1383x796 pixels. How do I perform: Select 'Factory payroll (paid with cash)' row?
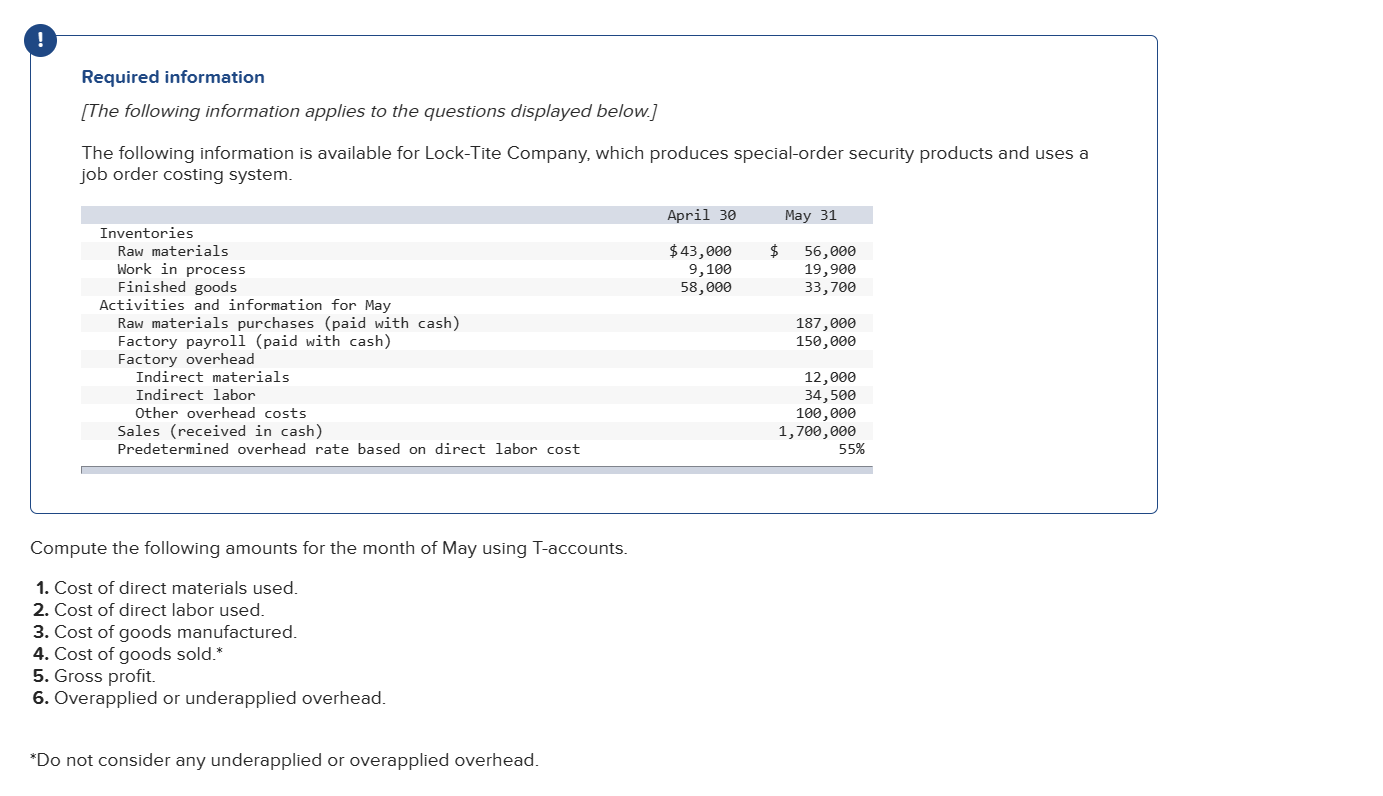pos(254,341)
